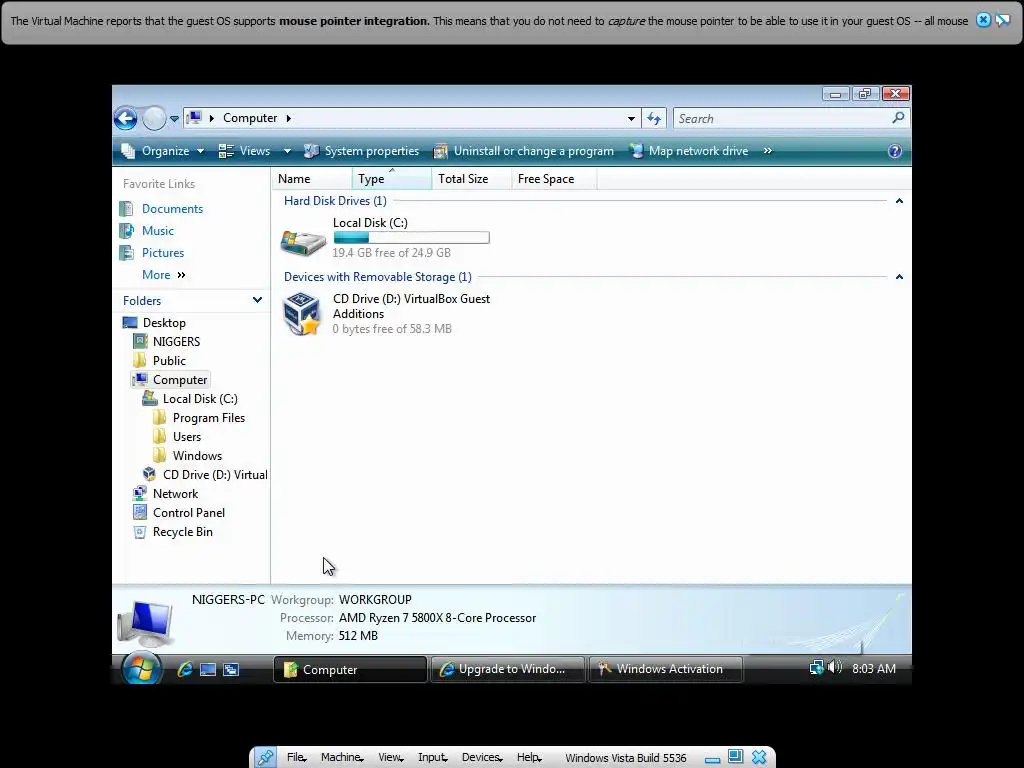Open the VirtualBox Machine menu
The height and width of the screenshot is (768, 1024).
tap(342, 758)
